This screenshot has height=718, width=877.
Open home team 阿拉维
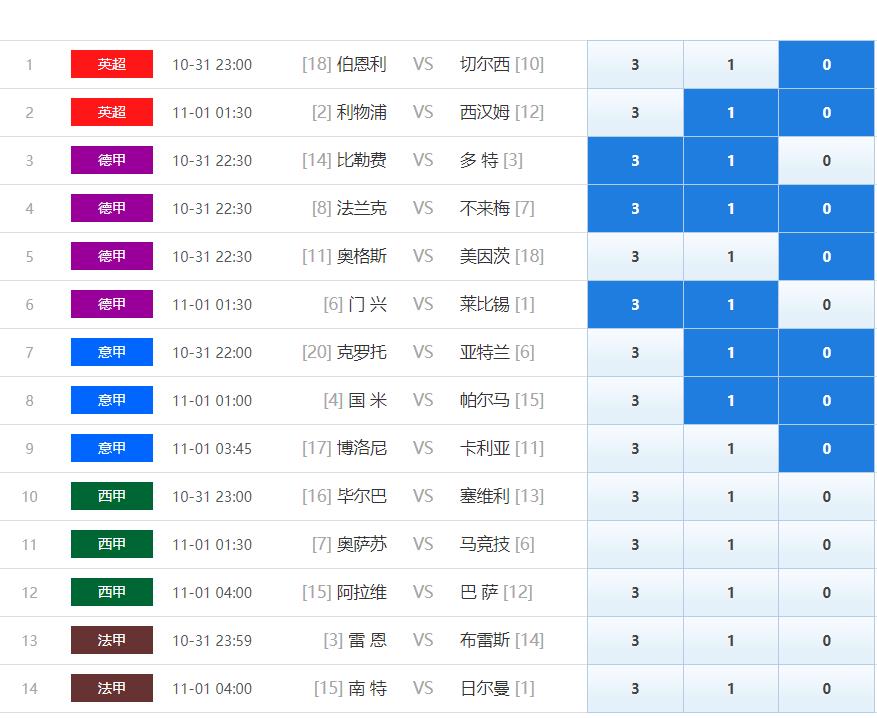pos(361,593)
